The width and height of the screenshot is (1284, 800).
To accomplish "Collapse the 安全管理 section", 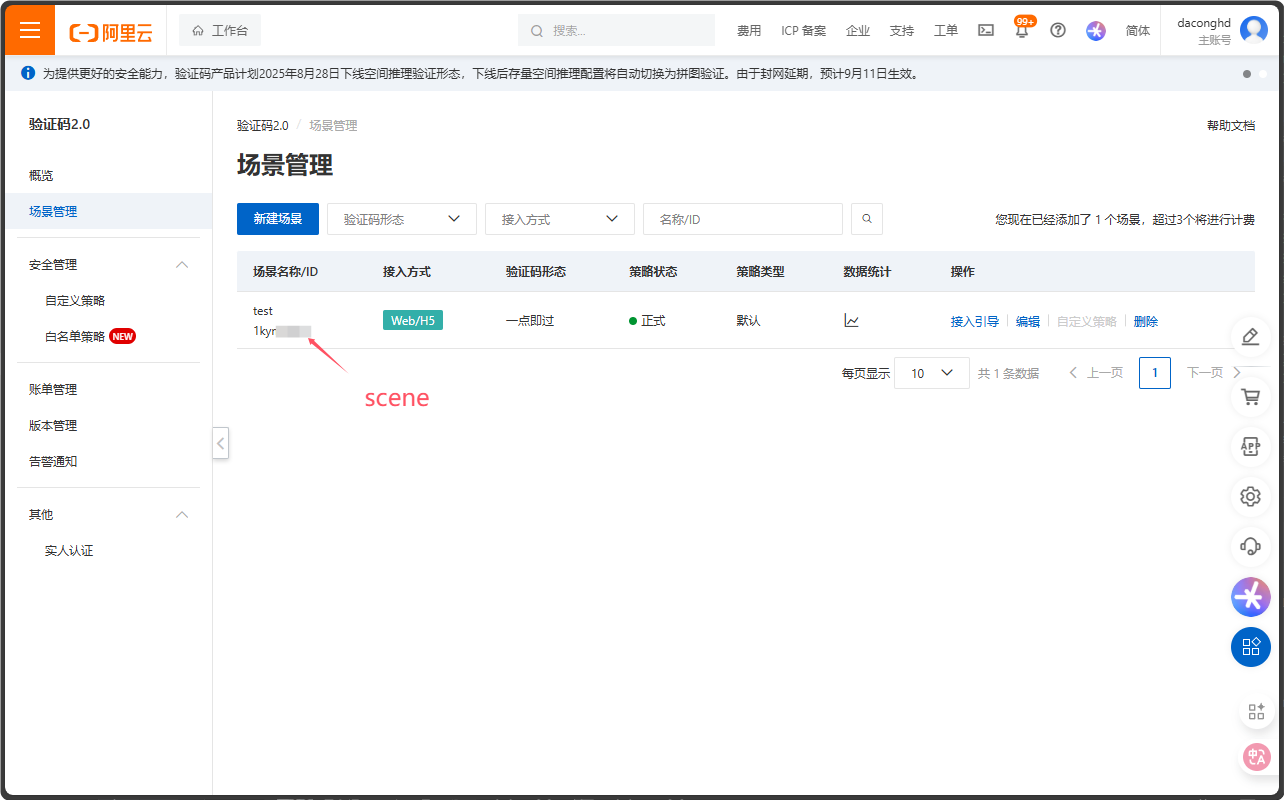I will 182,264.
